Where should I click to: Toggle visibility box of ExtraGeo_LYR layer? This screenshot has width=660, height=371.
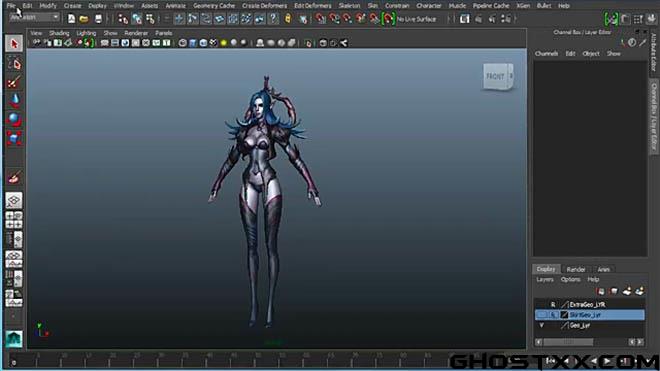542,304
